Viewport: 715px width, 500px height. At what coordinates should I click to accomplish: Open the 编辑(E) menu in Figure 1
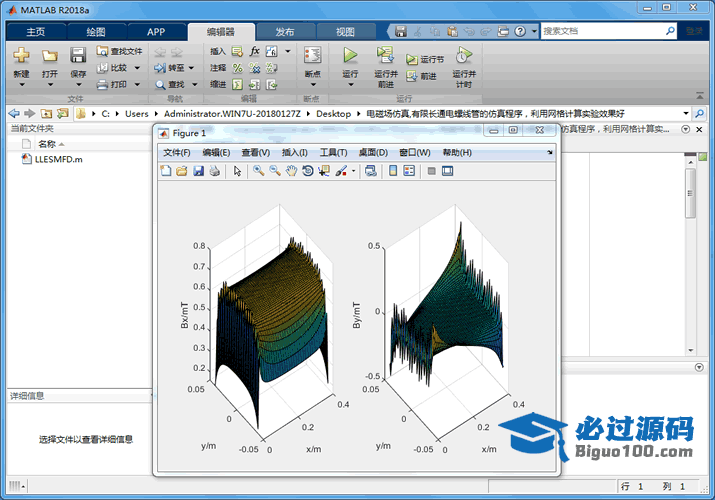tap(216, 152)
